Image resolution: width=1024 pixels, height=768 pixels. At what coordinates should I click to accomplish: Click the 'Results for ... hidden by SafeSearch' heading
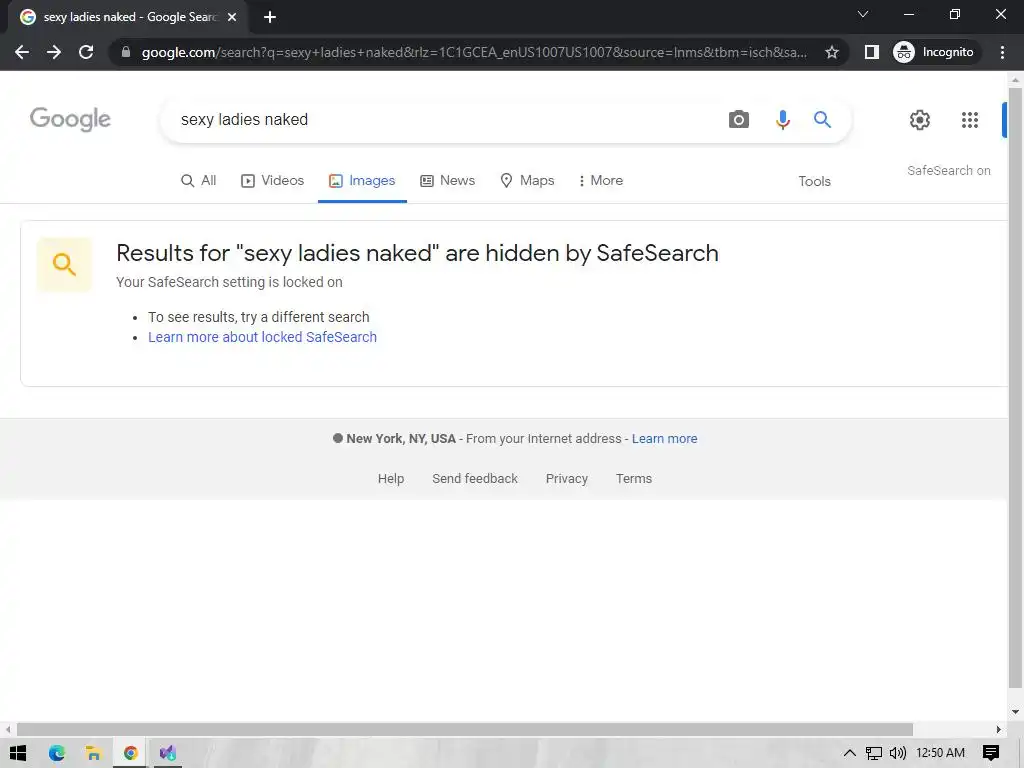click(417, 253)
